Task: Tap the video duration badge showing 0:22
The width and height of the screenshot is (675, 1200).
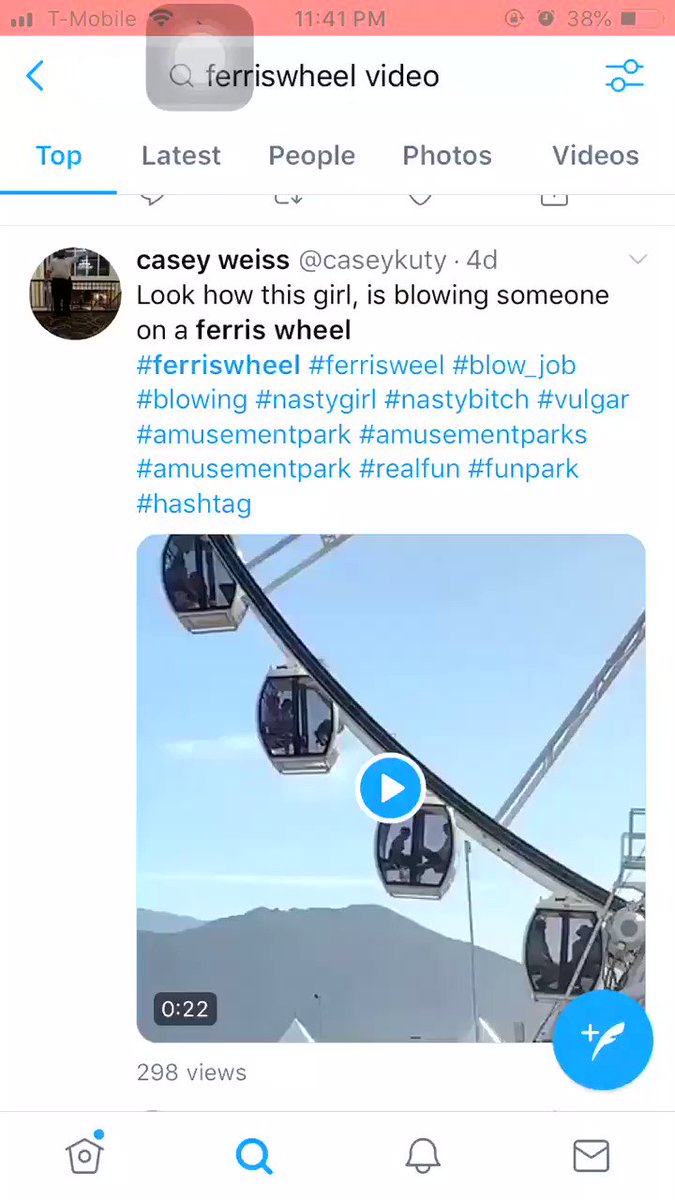Action: [184, 1009]
